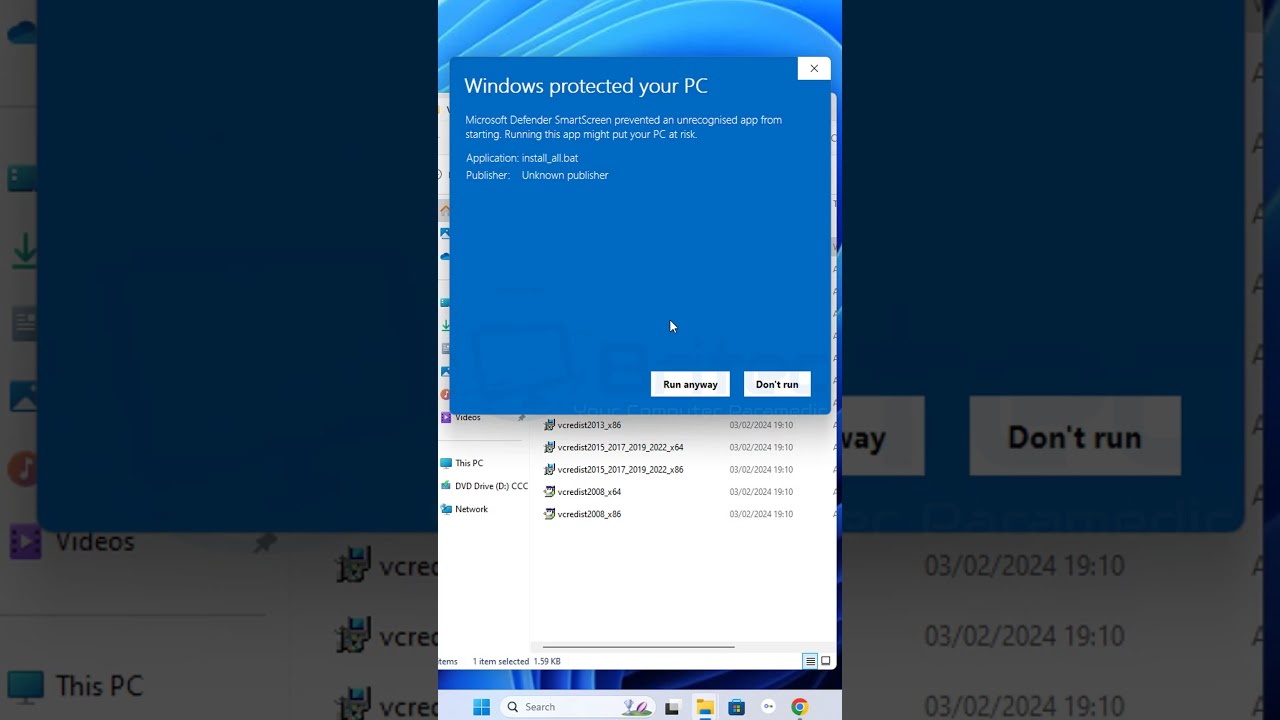Select file vcredist2015_2017_2019_2022_x64
Image resolution: width=1280 pixels, height=720 pixels.
point(620,447)
